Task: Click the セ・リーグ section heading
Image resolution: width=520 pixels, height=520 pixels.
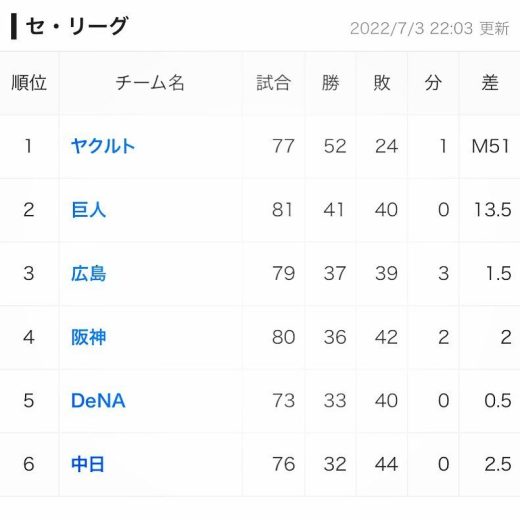Action: tap(77, 26)
